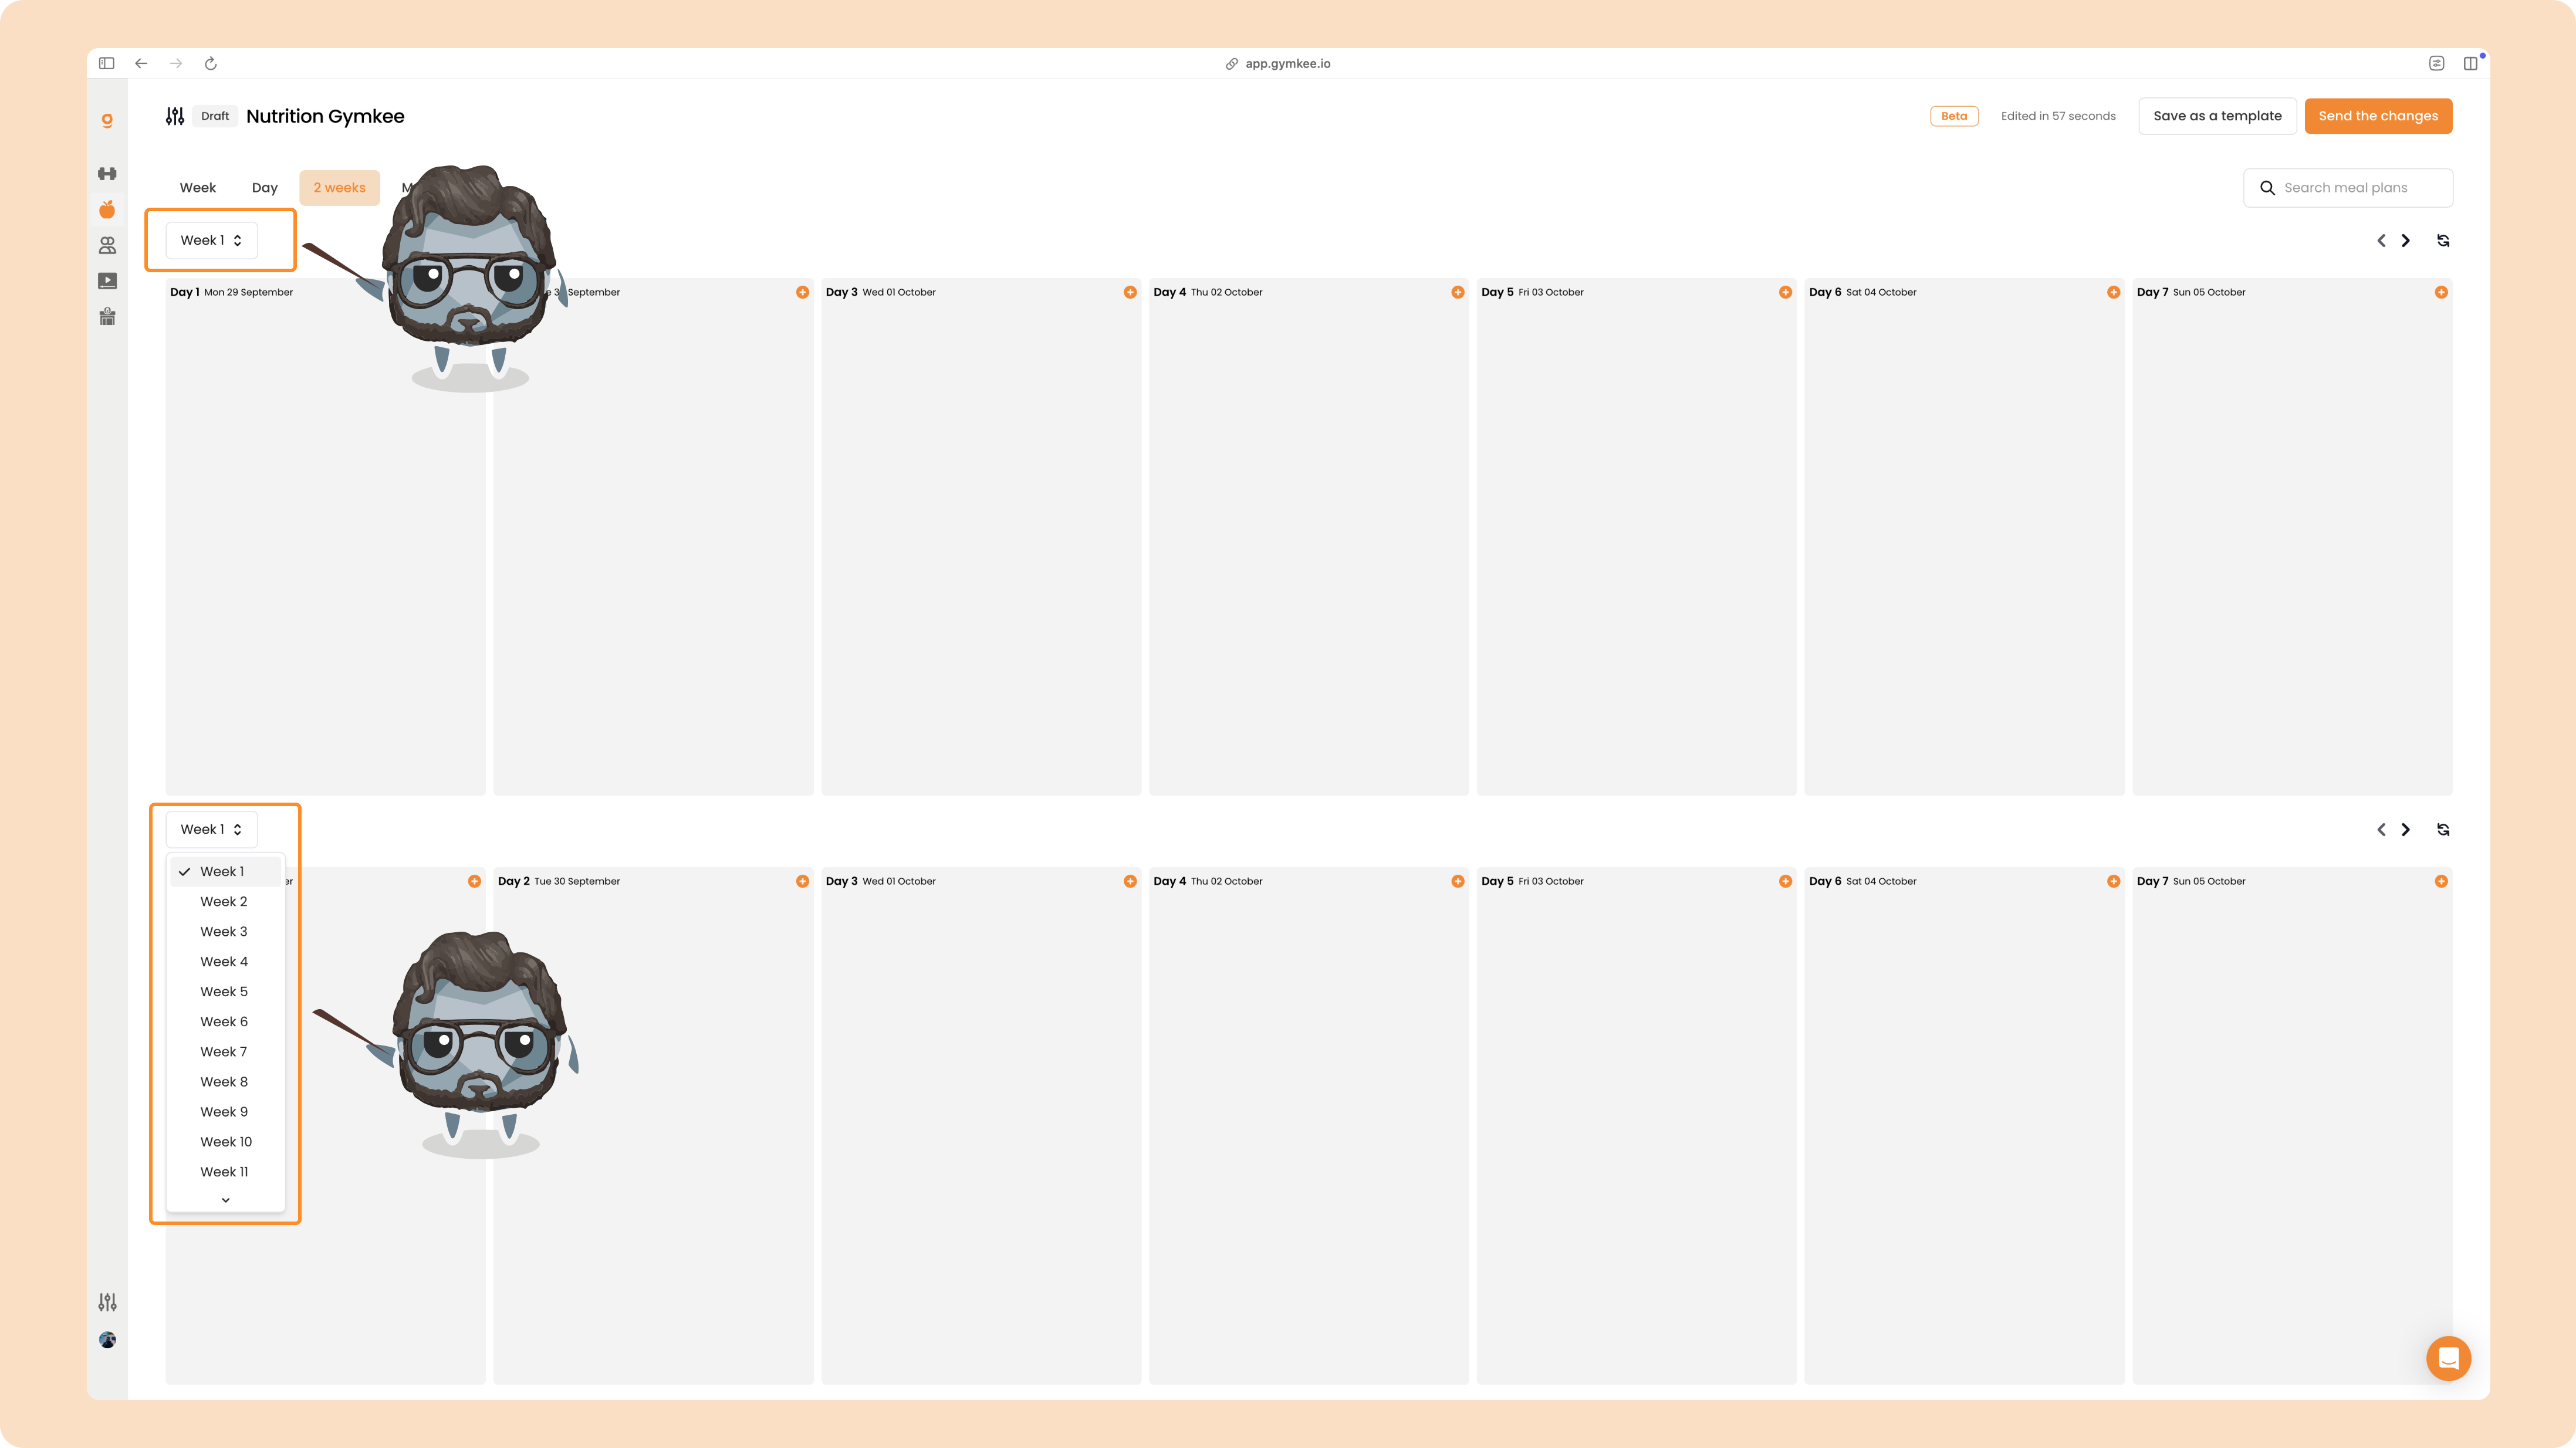Open the clients people icon in sidebar
Screen dimensions: 2576x1448
tap(107, 245)
